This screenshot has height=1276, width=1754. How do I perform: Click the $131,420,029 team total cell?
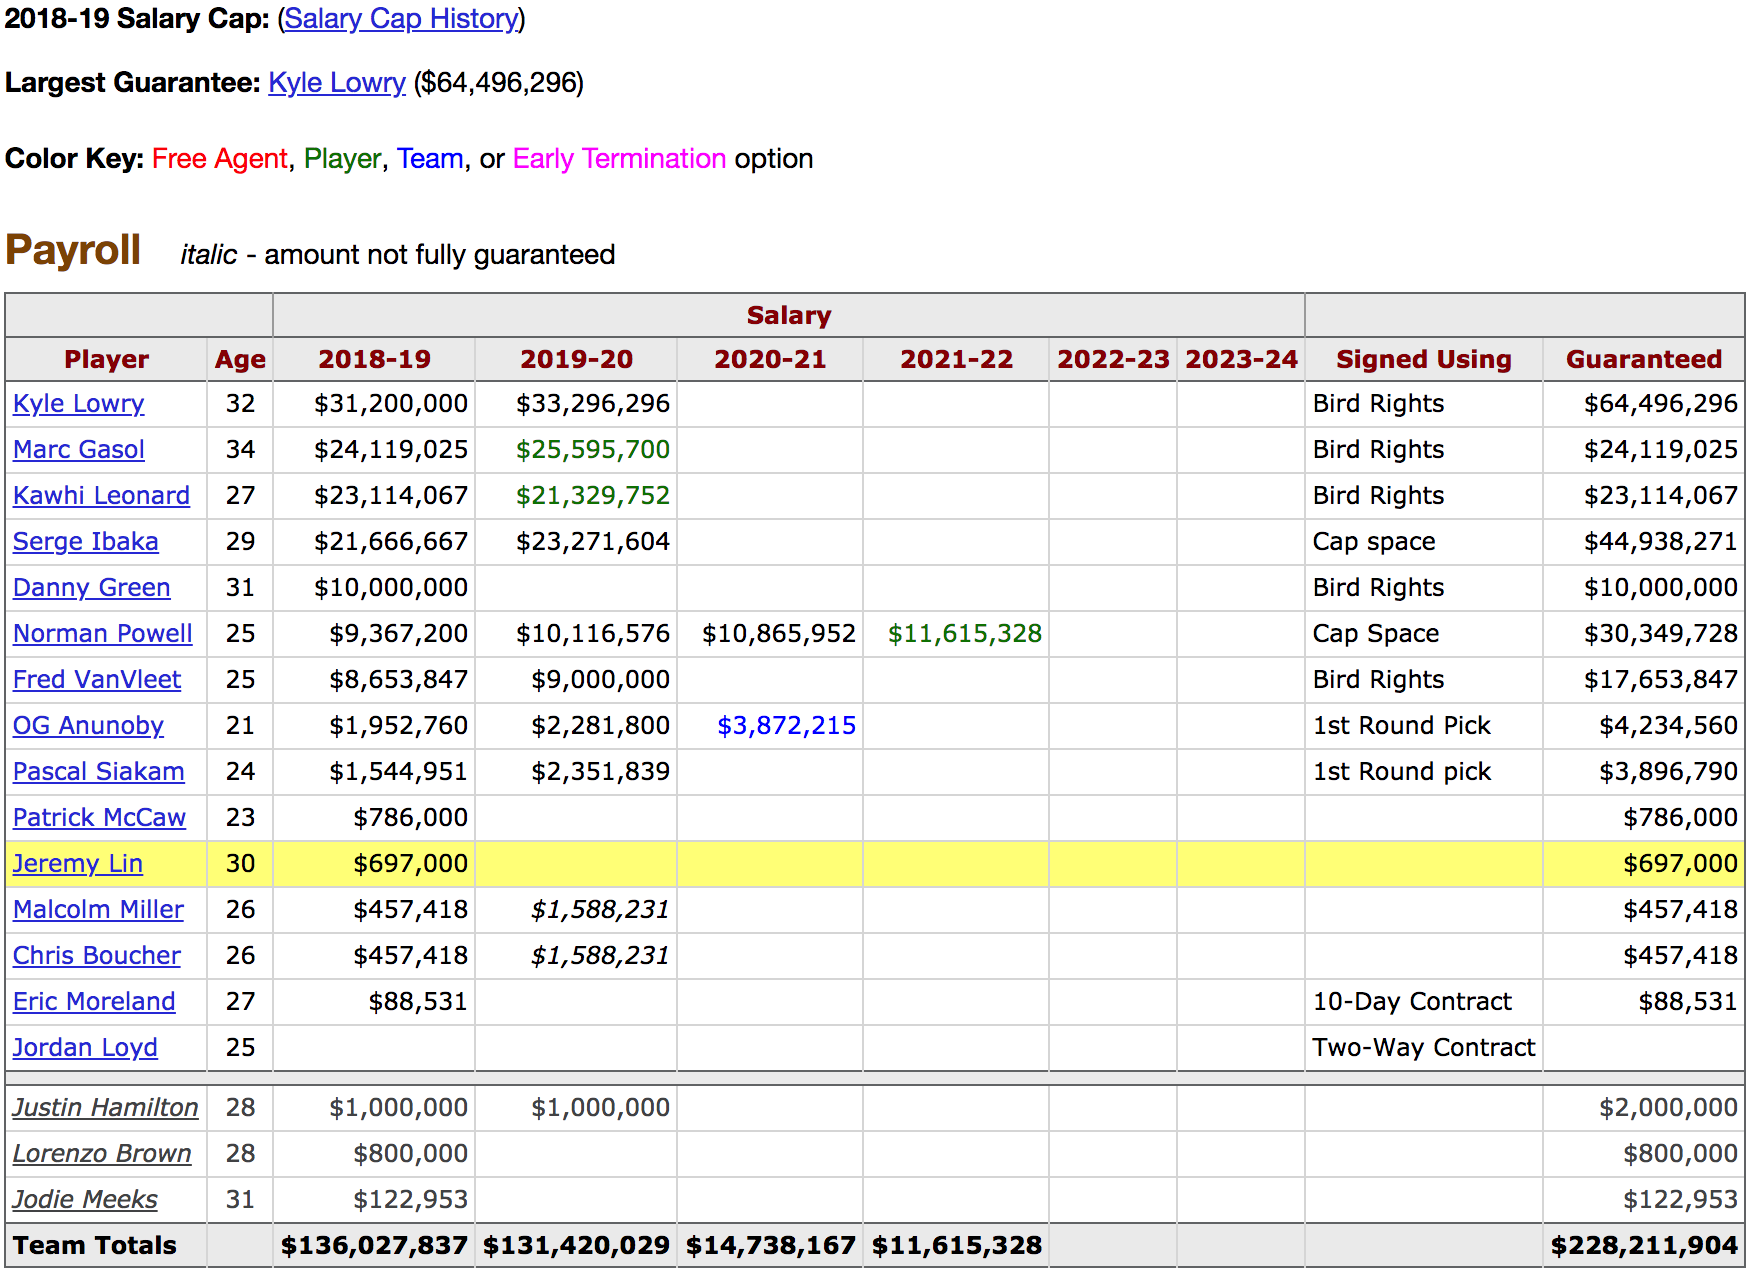click(x=576, y=1246)
